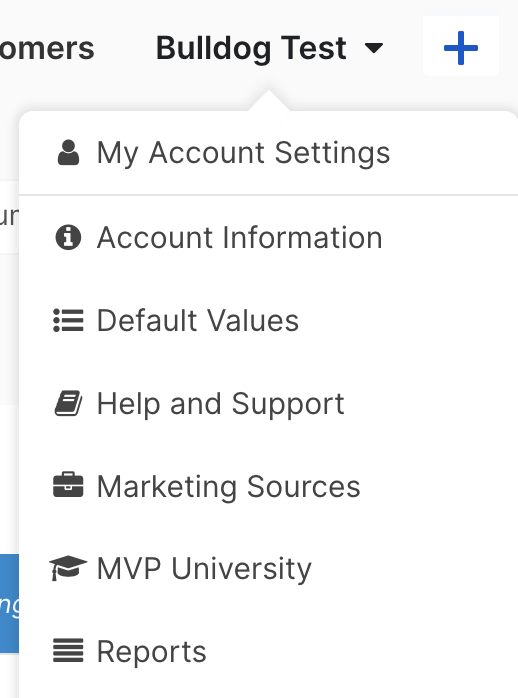Choose Default Values menu entry
The image size is (518, 698).
pos(268,321)
